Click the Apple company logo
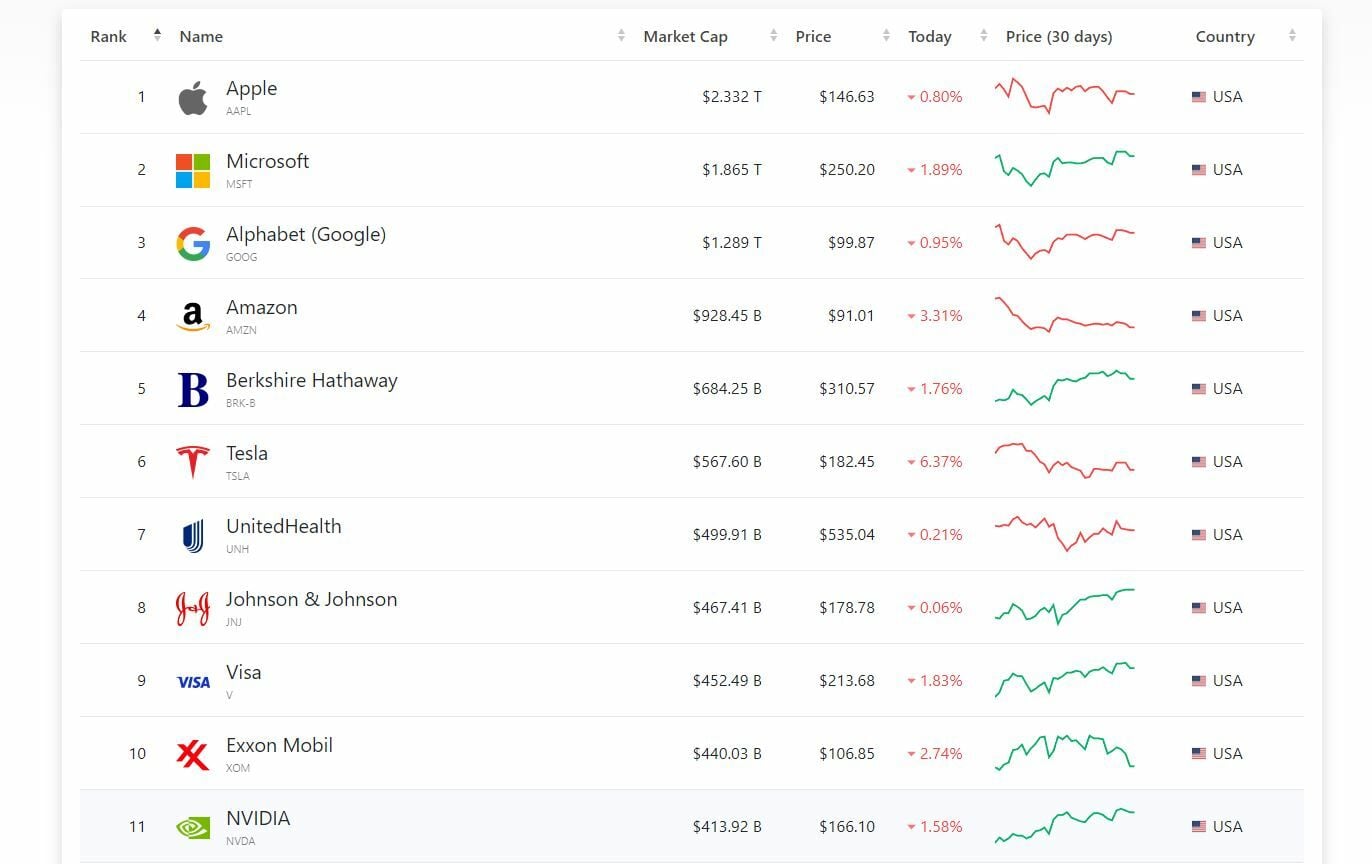The height and width of the screenshot is (864, 1372). pos(193,98)
